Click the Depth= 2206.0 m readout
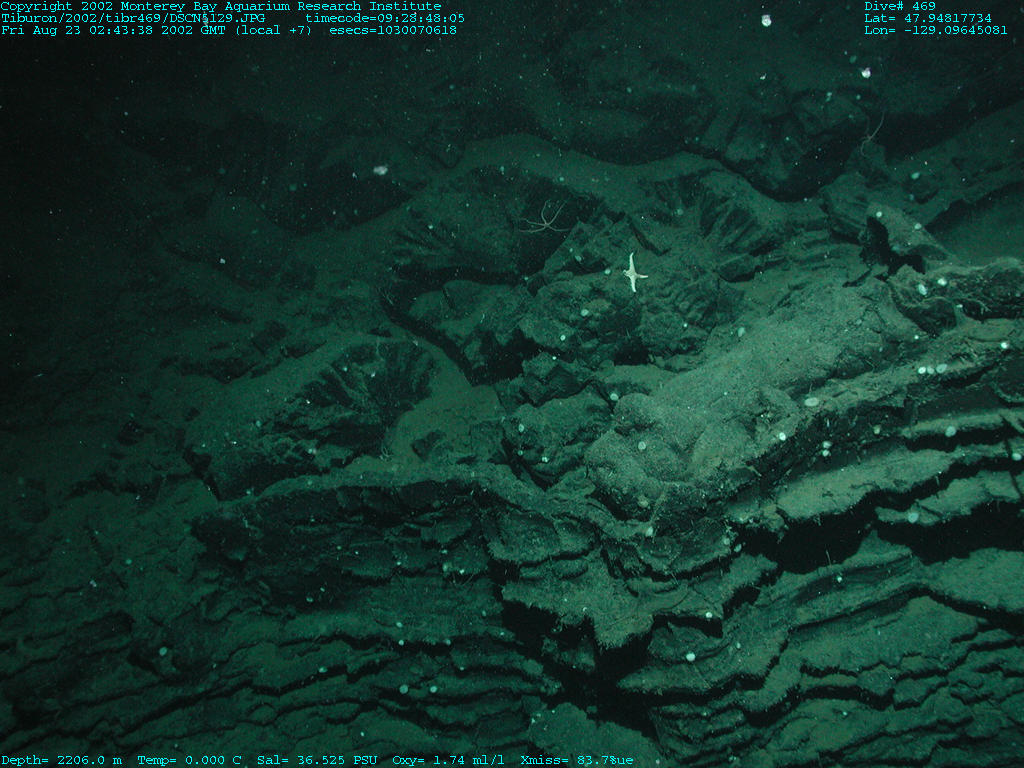1024x768 pixels. click(x=62, y=760)
